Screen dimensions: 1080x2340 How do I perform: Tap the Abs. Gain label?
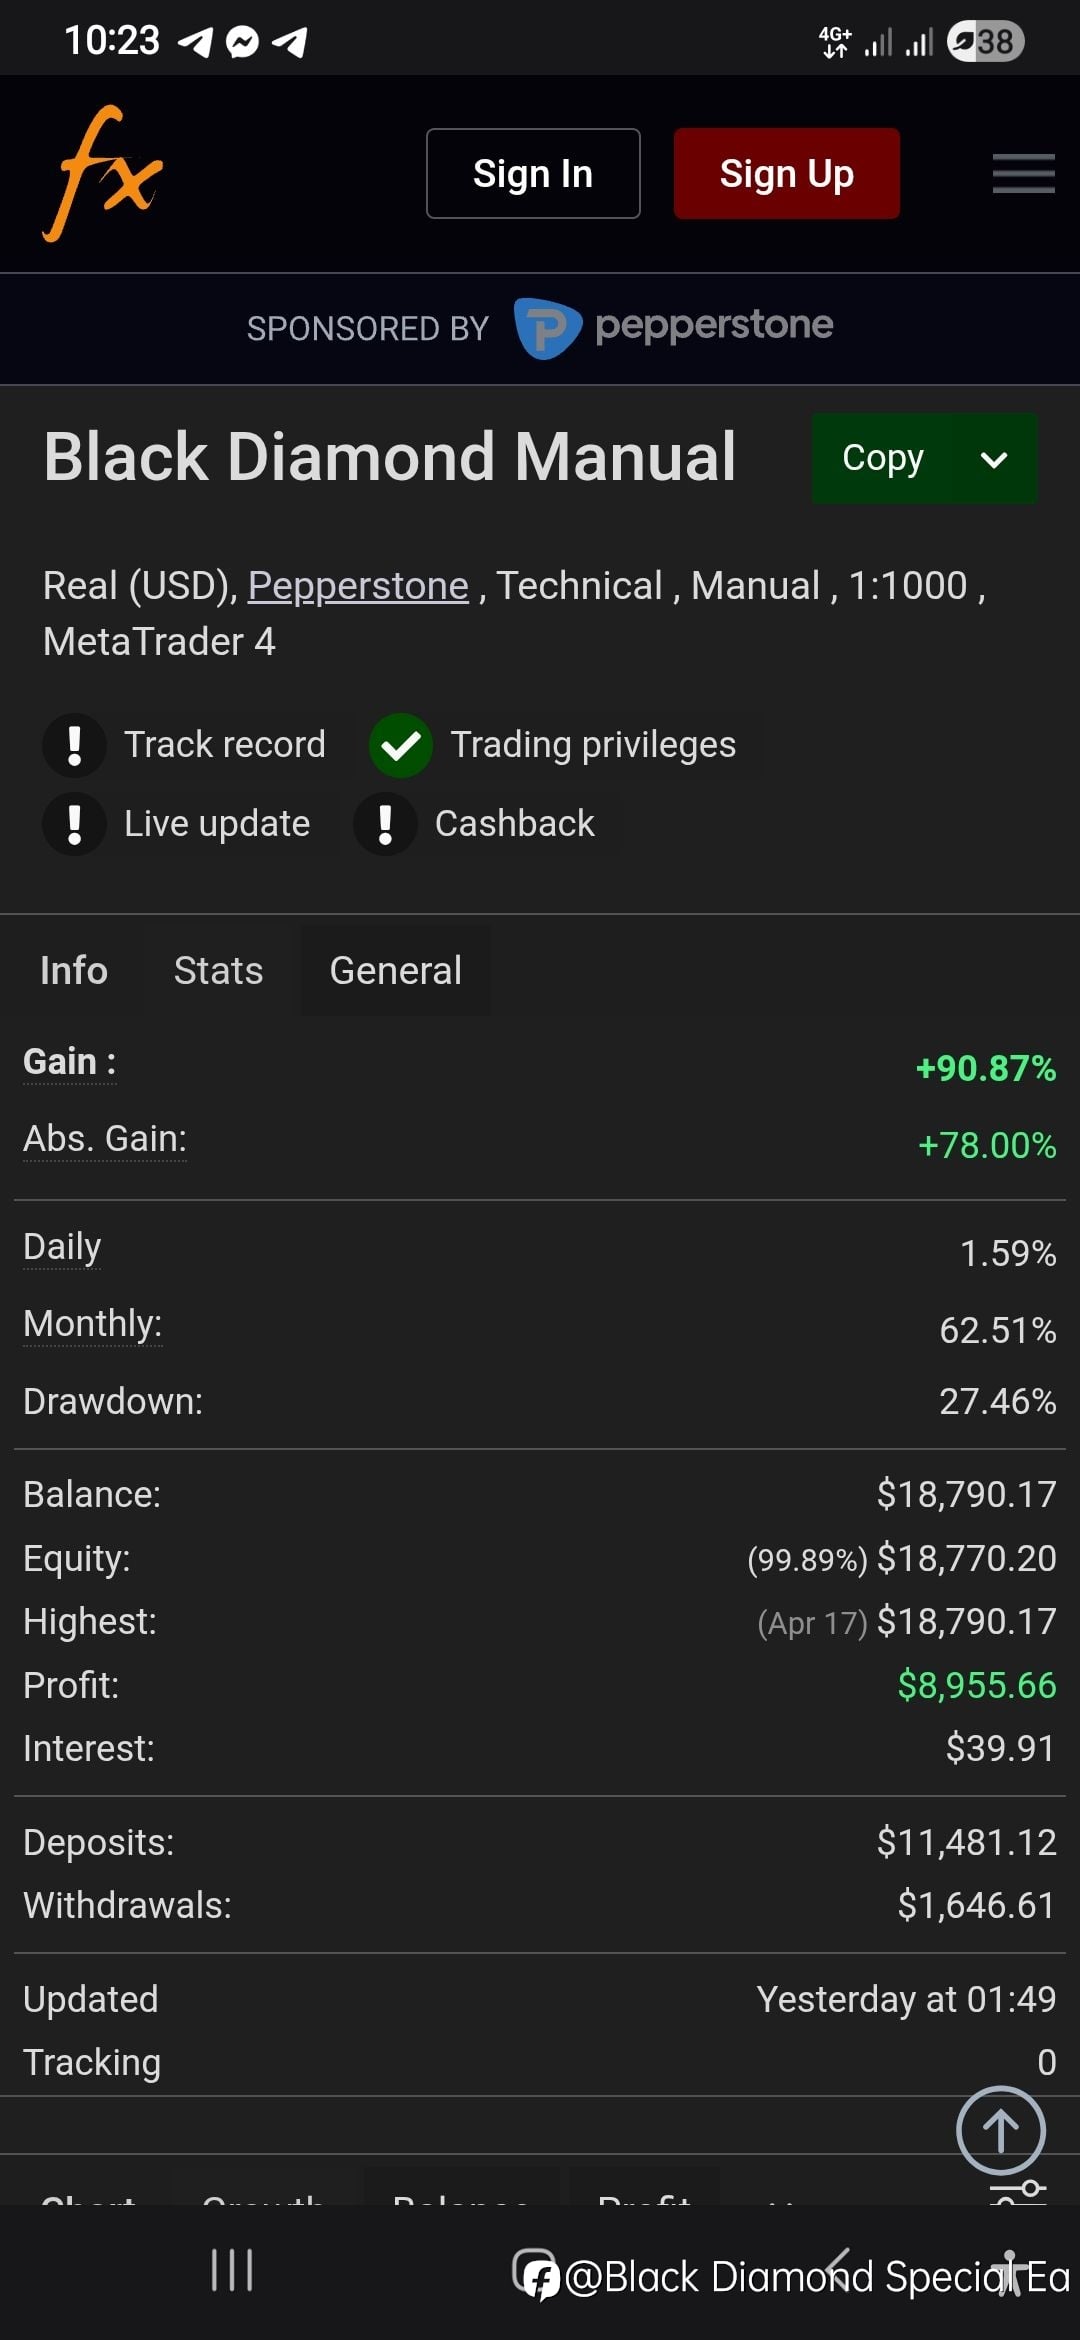click(105, 1139)
